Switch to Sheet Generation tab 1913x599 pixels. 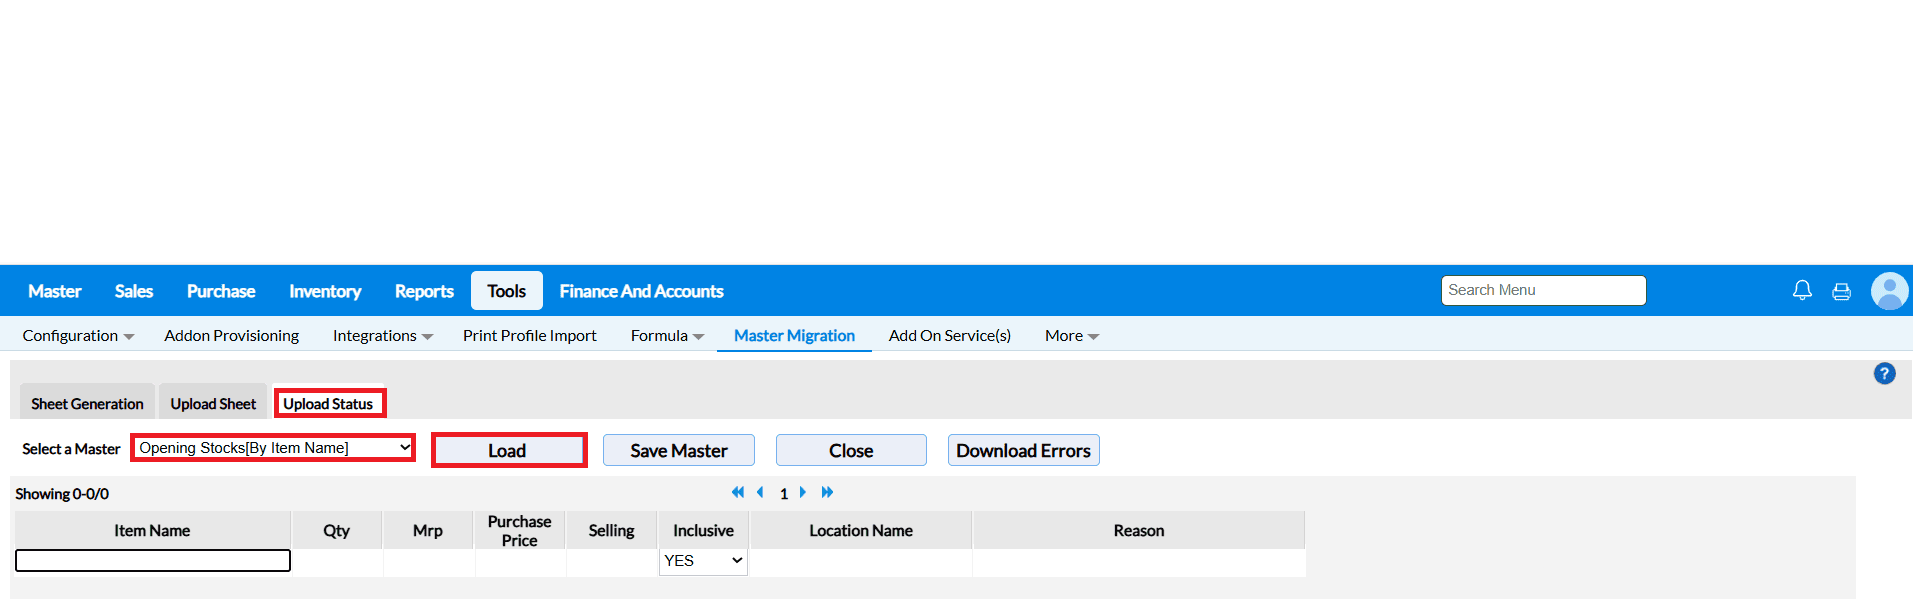tap(87, 403)
